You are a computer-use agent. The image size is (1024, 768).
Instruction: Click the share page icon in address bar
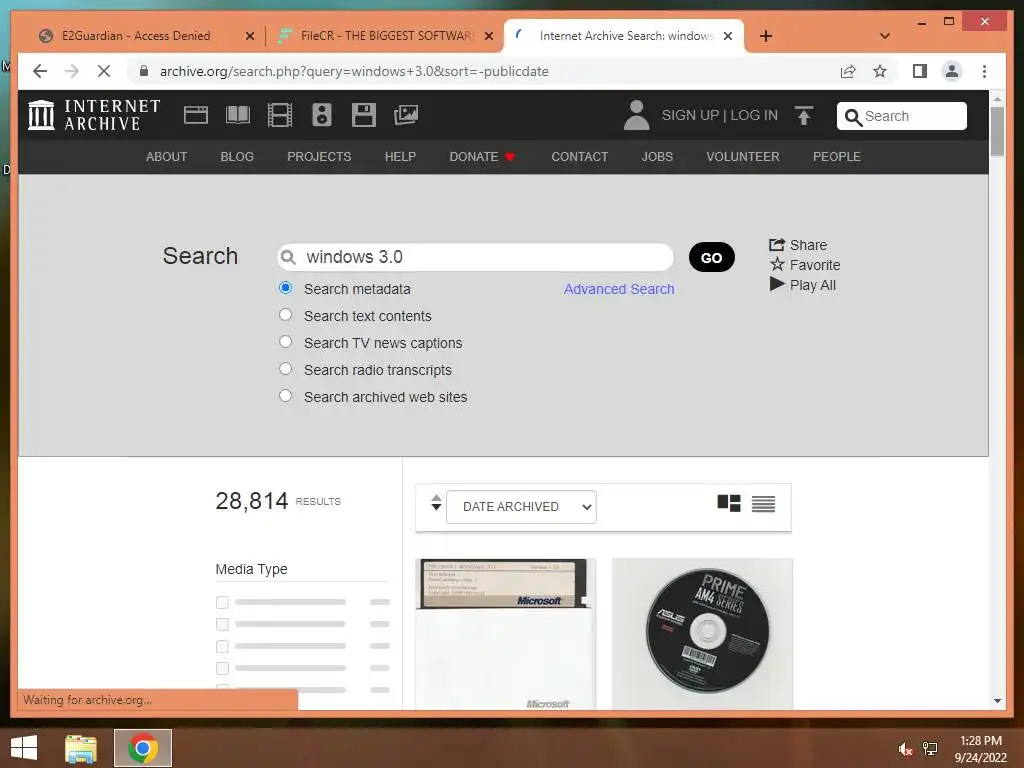pyautogui.click(x=848, y=71)
